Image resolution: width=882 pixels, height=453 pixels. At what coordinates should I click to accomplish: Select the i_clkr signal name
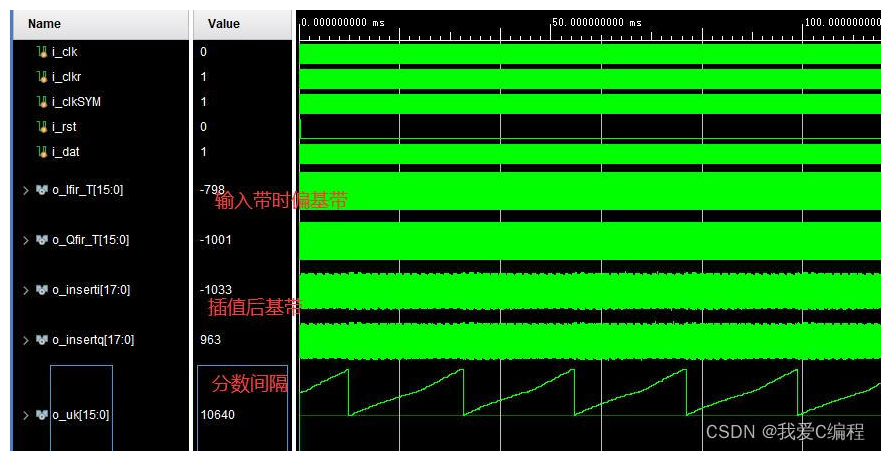(68, 77)
